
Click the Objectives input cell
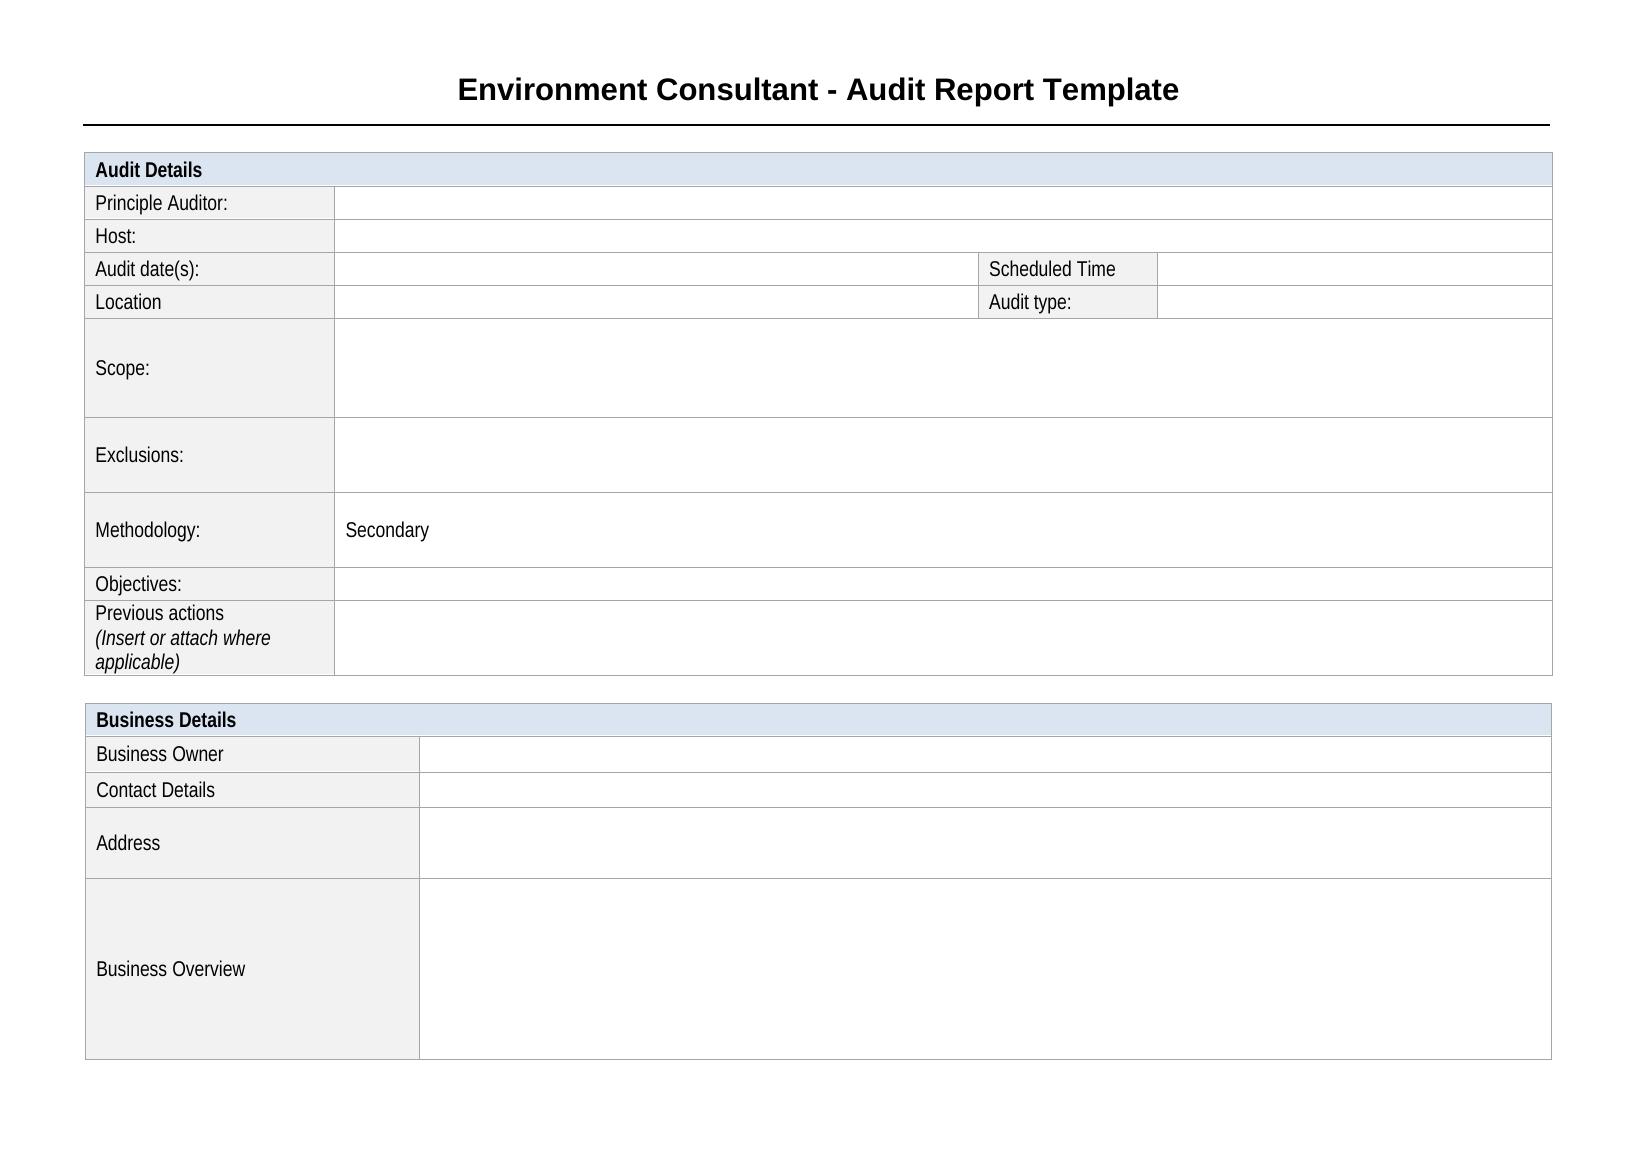click(x=942, y=584)
